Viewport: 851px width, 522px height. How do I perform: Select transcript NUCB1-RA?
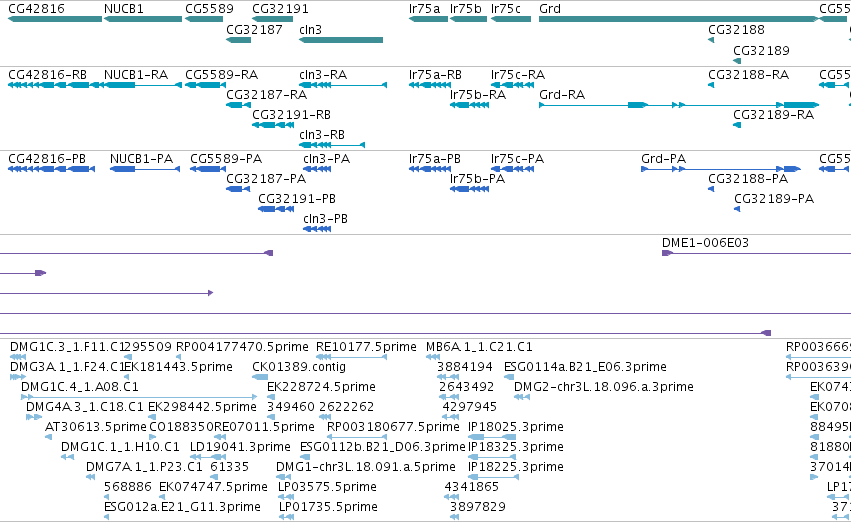[x=143, y=85]
